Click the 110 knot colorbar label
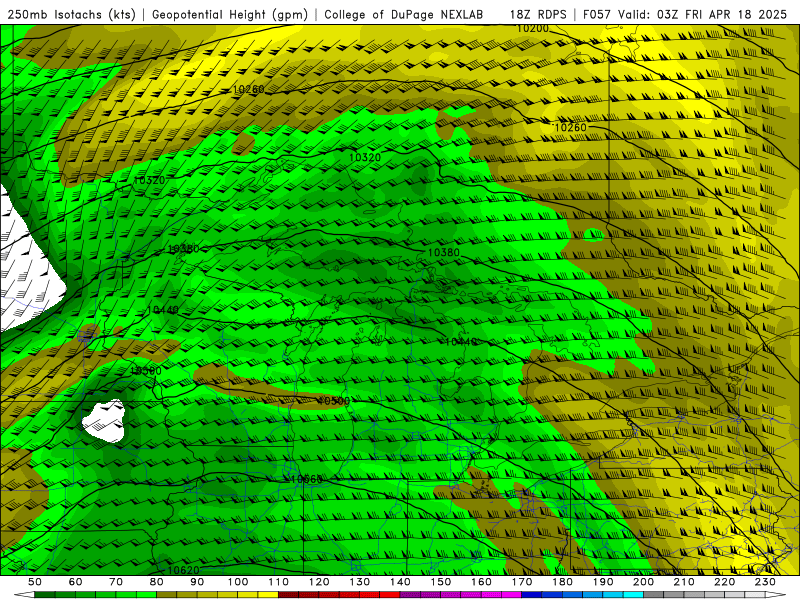 [x=279, y=582]
